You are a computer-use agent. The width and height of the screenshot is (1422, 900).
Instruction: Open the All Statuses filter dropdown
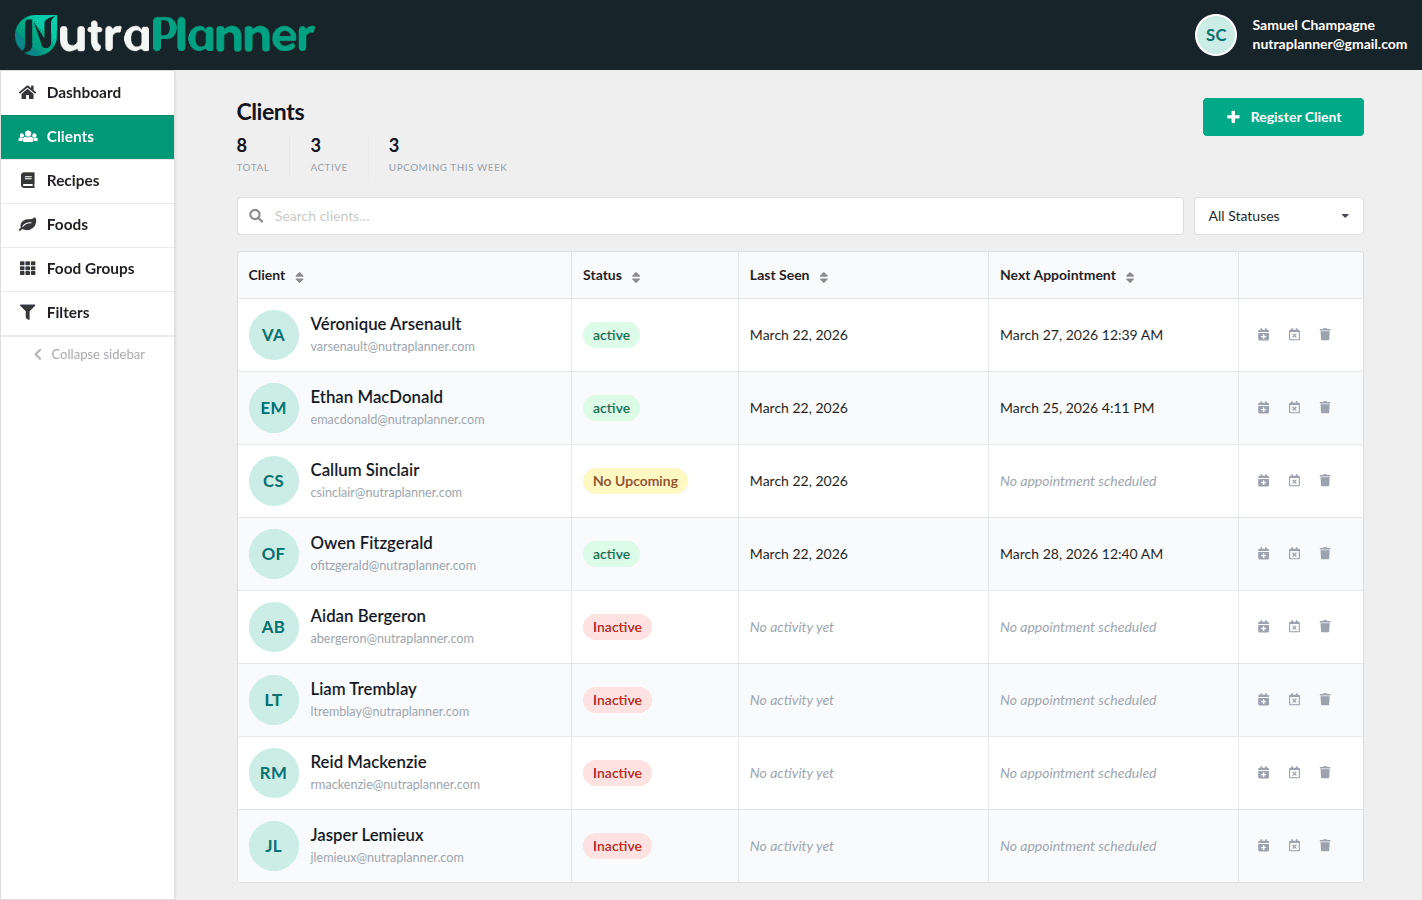click(1277, 216)
